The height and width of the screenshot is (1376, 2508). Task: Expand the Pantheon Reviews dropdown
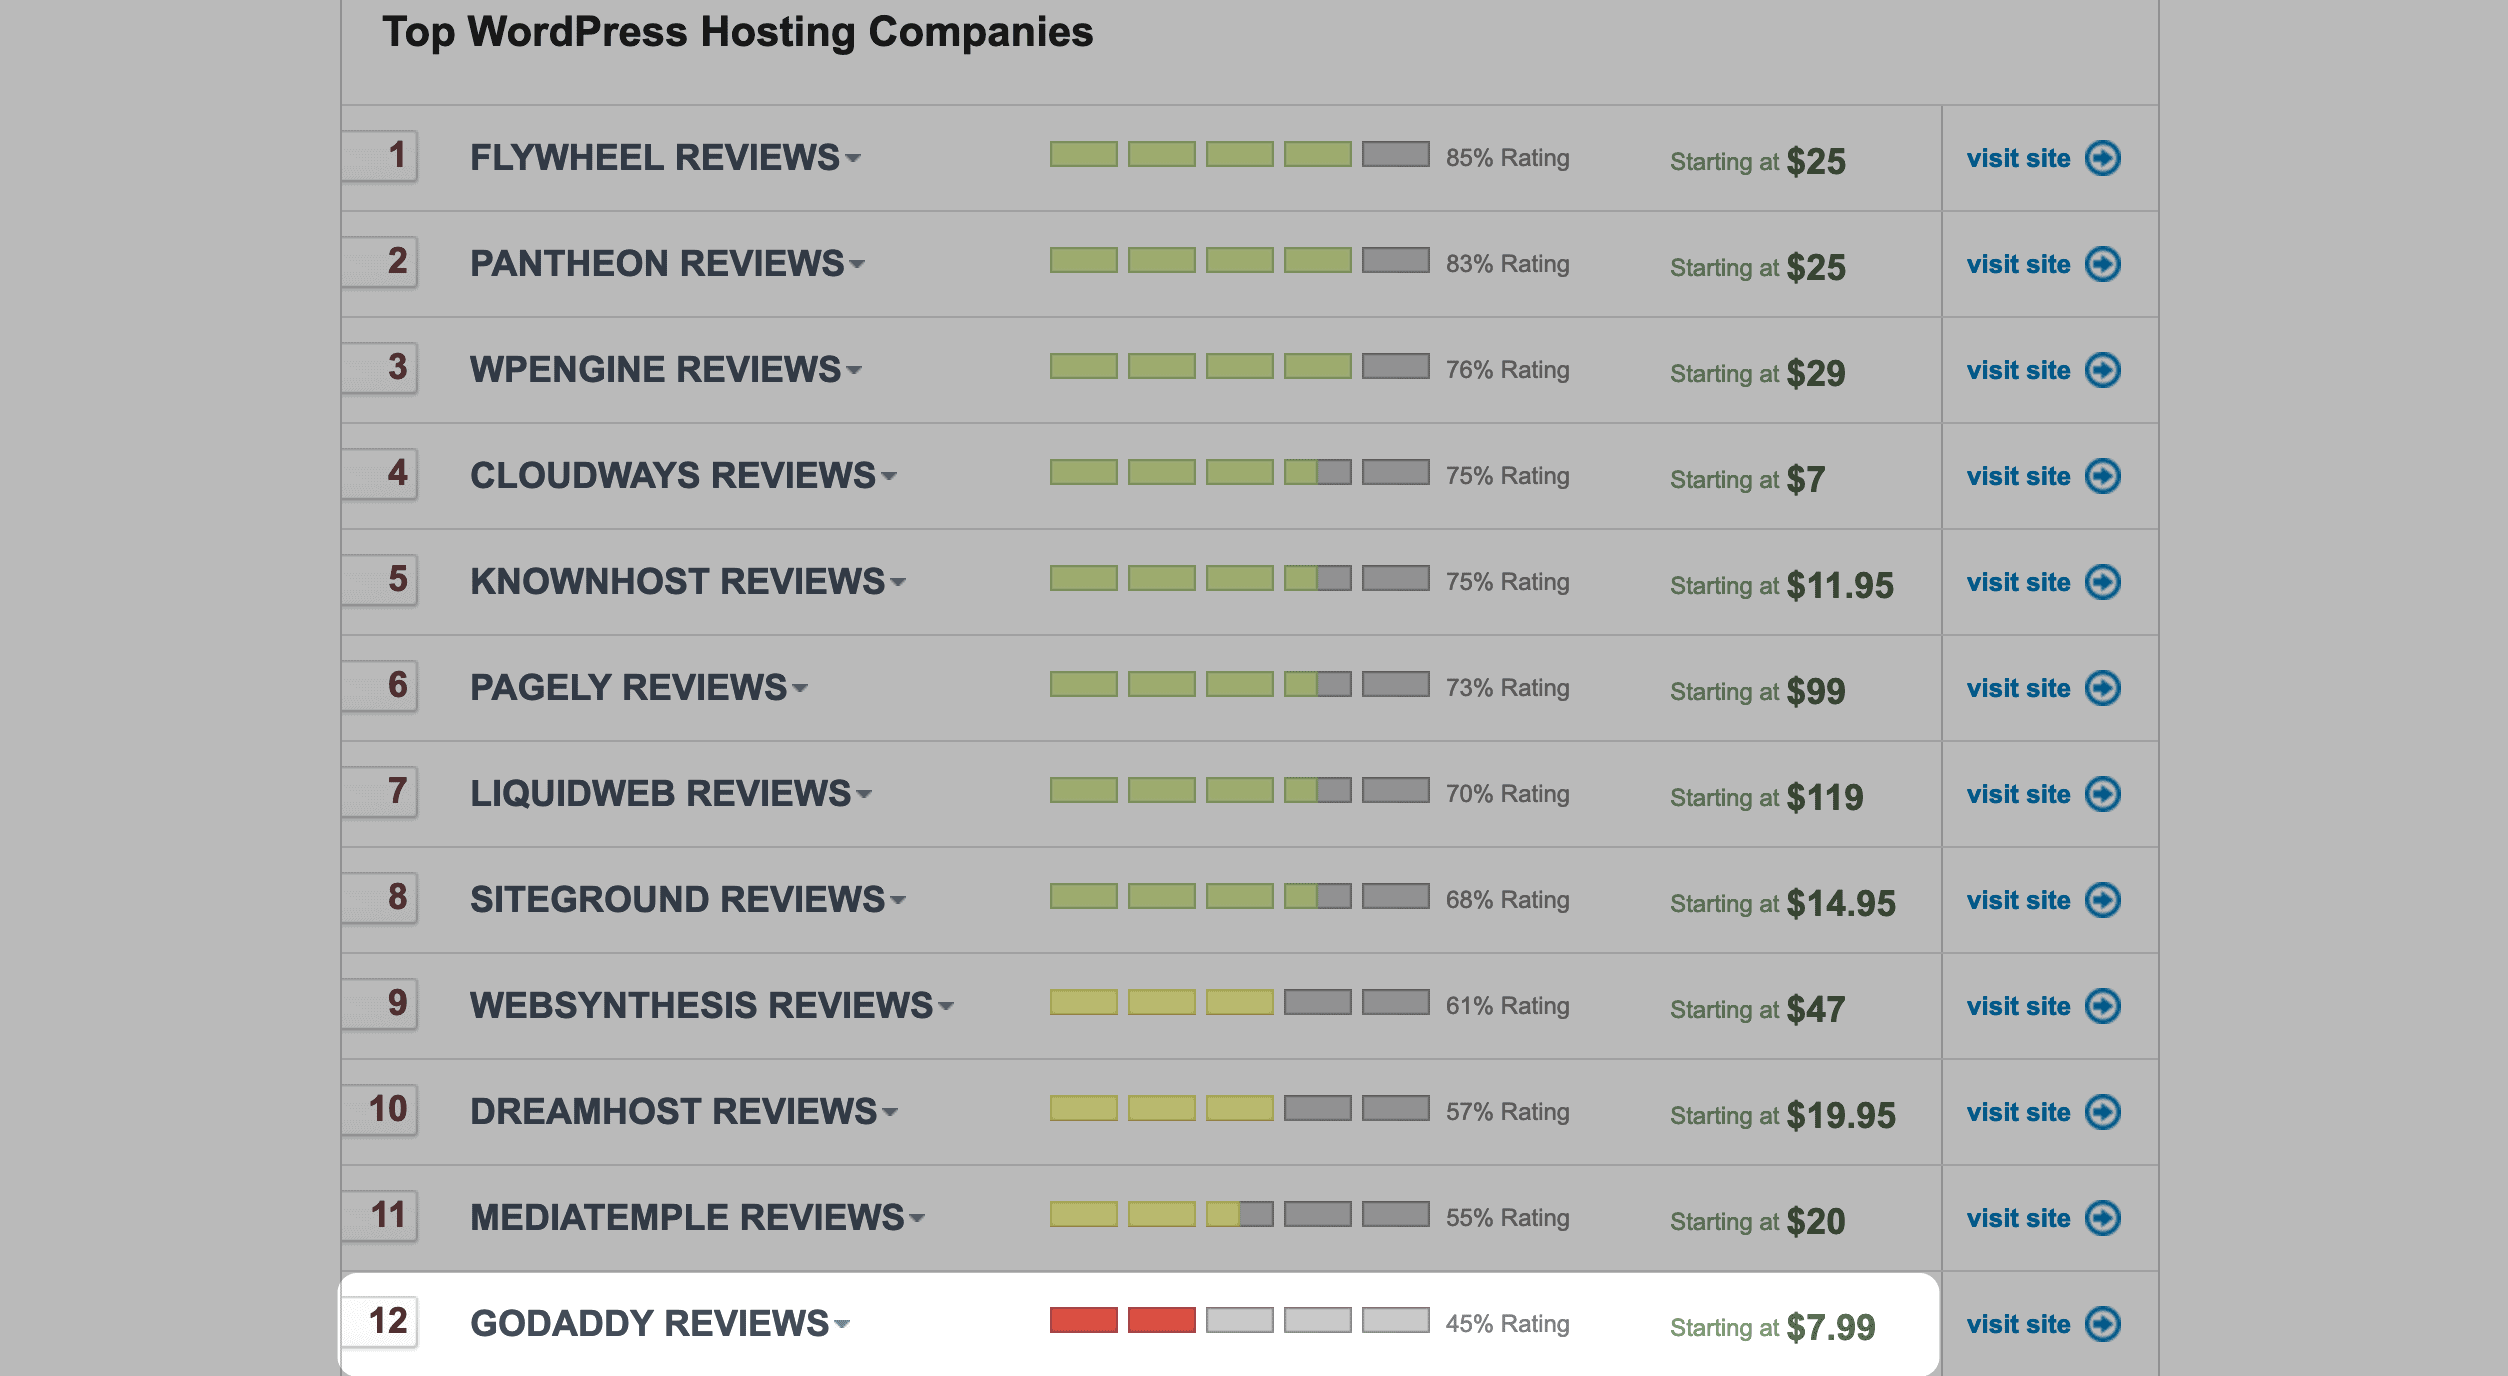[857, 264]
